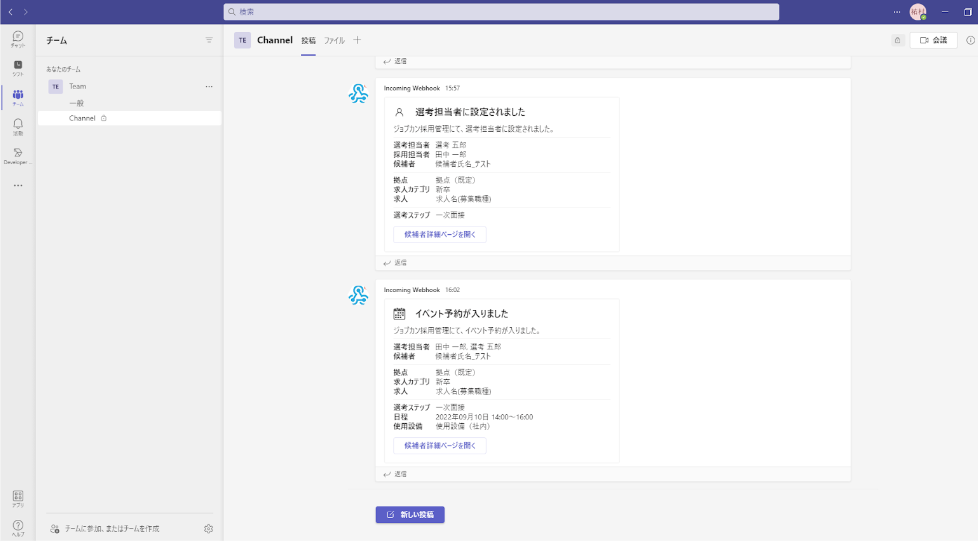Click the 新しい投稿 button
Screen dimensions: 978x543
point(410,515)
